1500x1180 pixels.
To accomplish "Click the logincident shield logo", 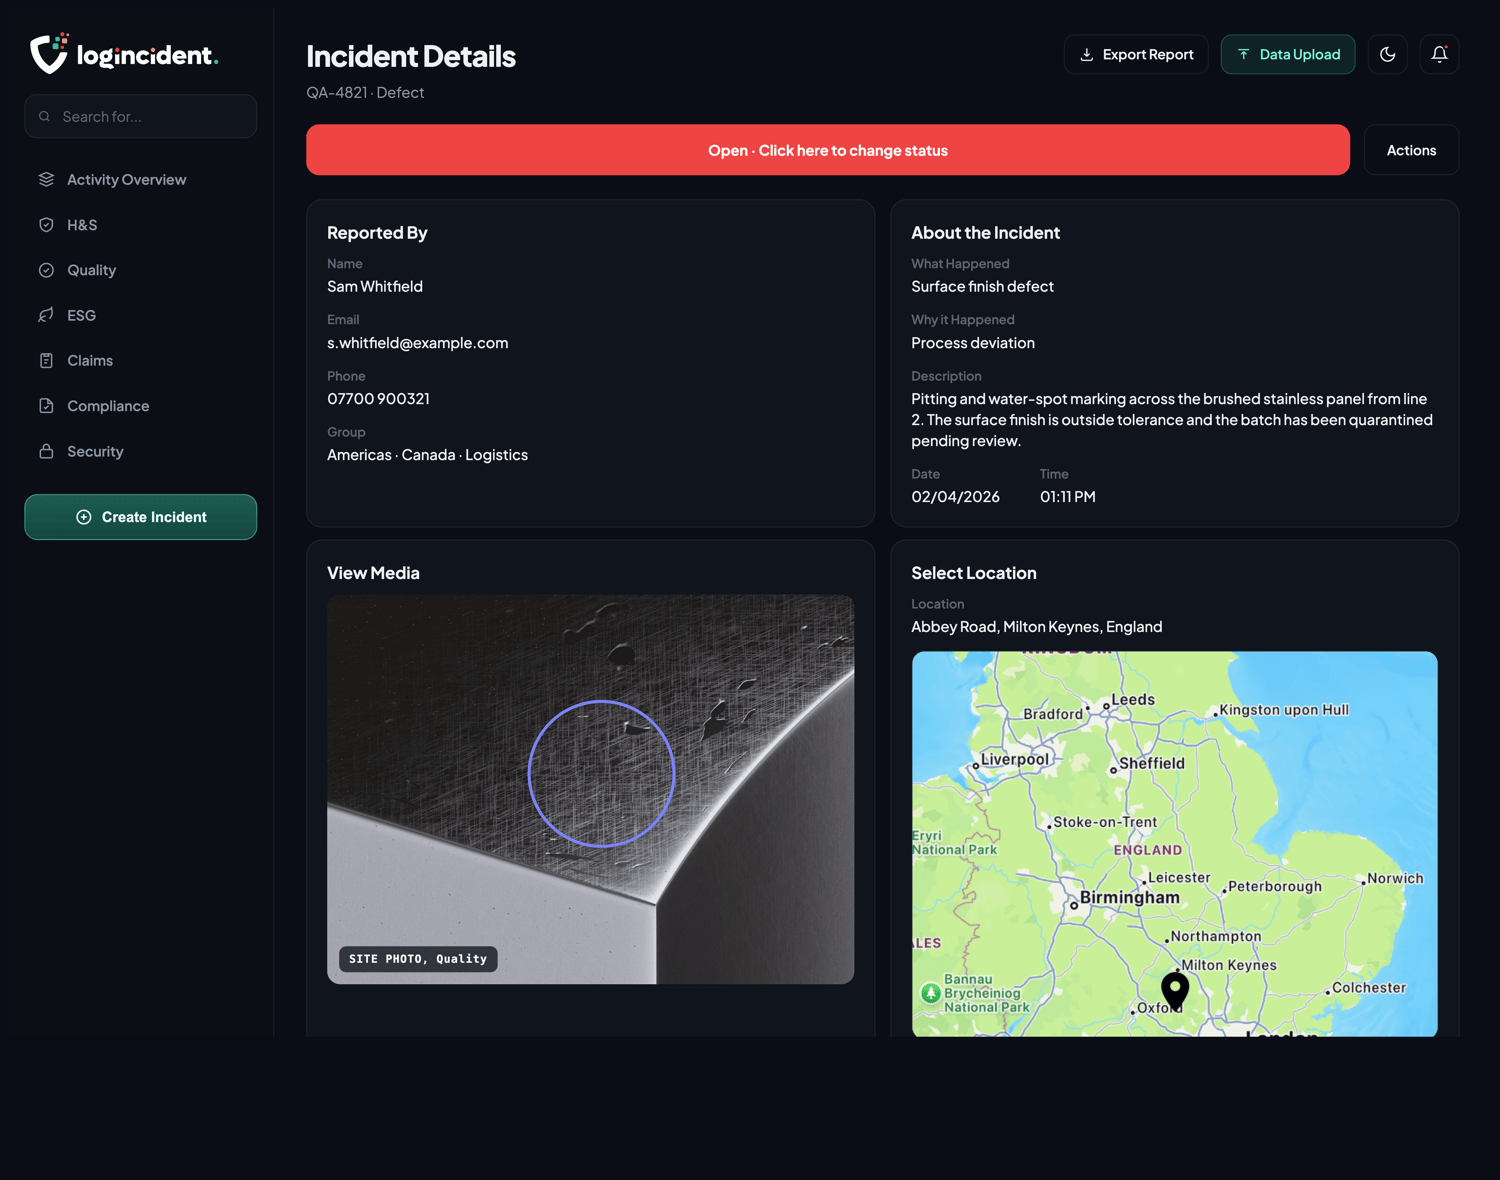I will point(49,53).
